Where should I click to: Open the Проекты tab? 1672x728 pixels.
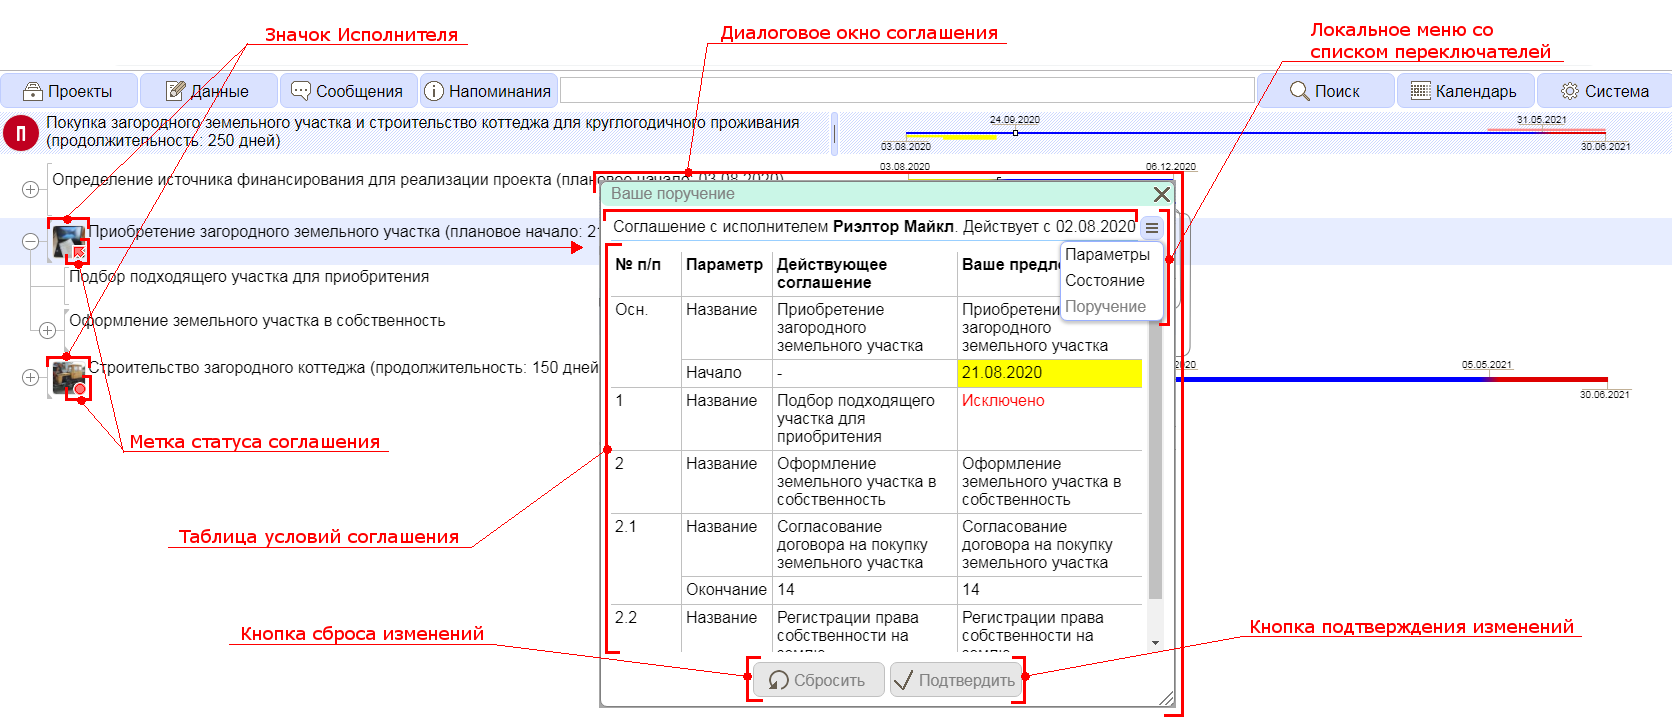click(68, 91)
